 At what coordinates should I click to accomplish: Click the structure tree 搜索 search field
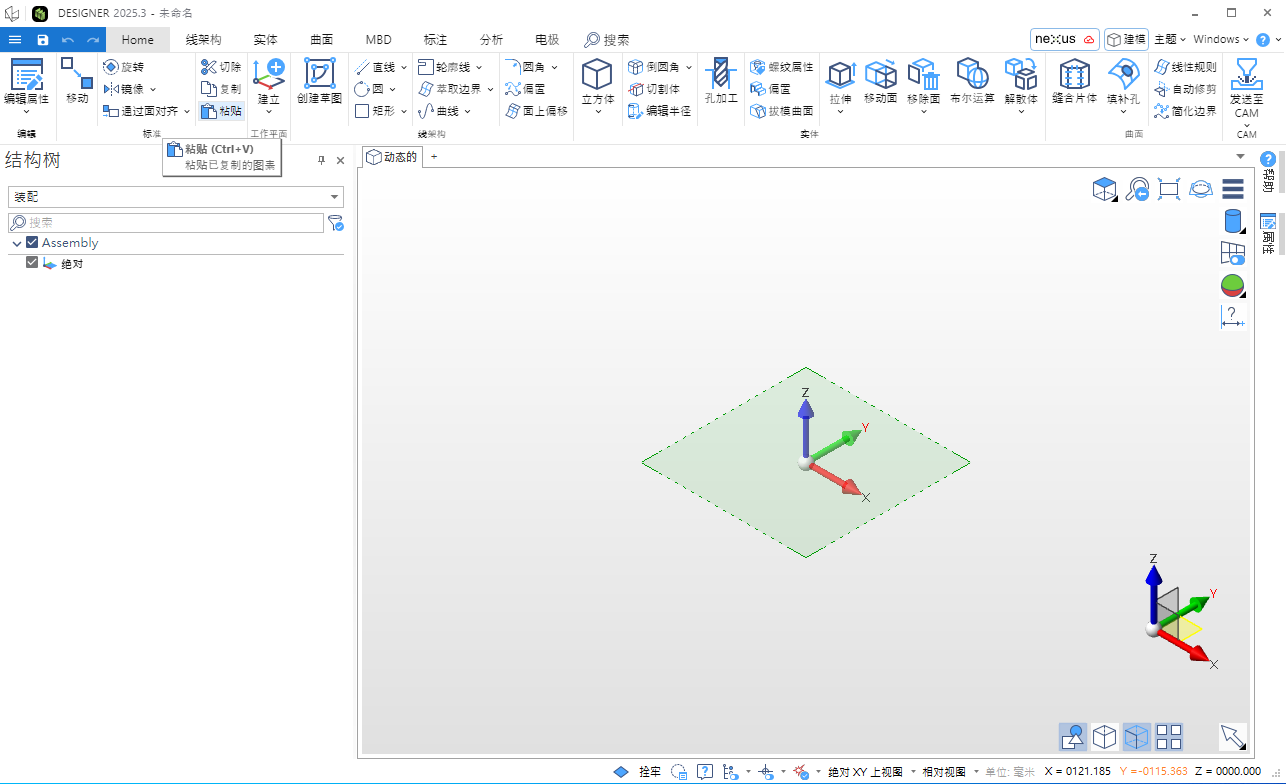166,223
